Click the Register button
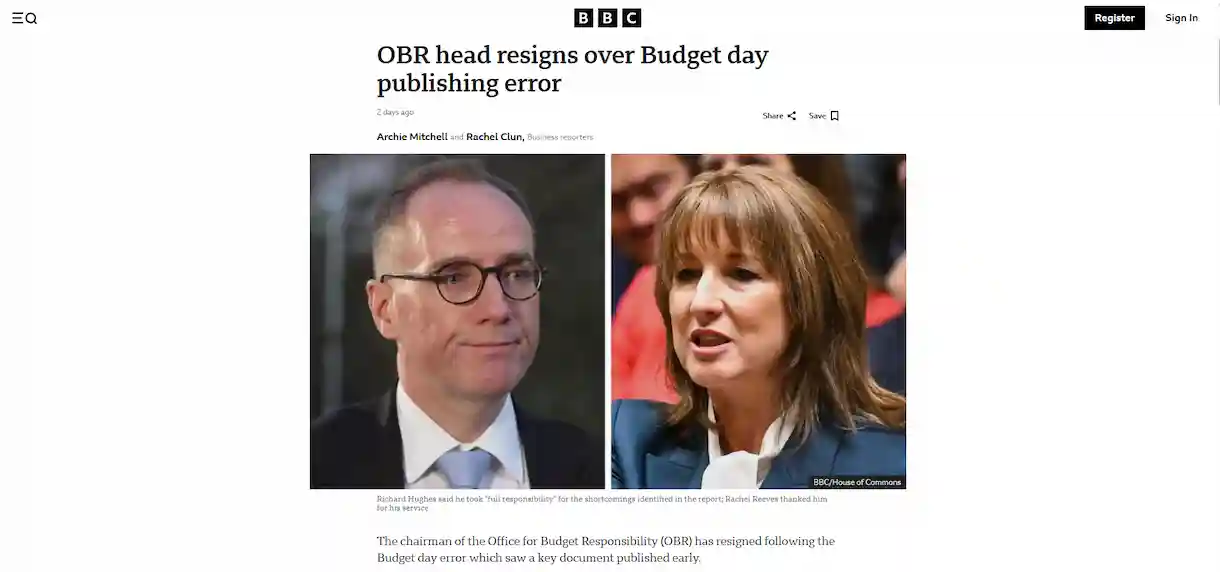Screen dimensions: 1220x572 (x=1114, y=18)
